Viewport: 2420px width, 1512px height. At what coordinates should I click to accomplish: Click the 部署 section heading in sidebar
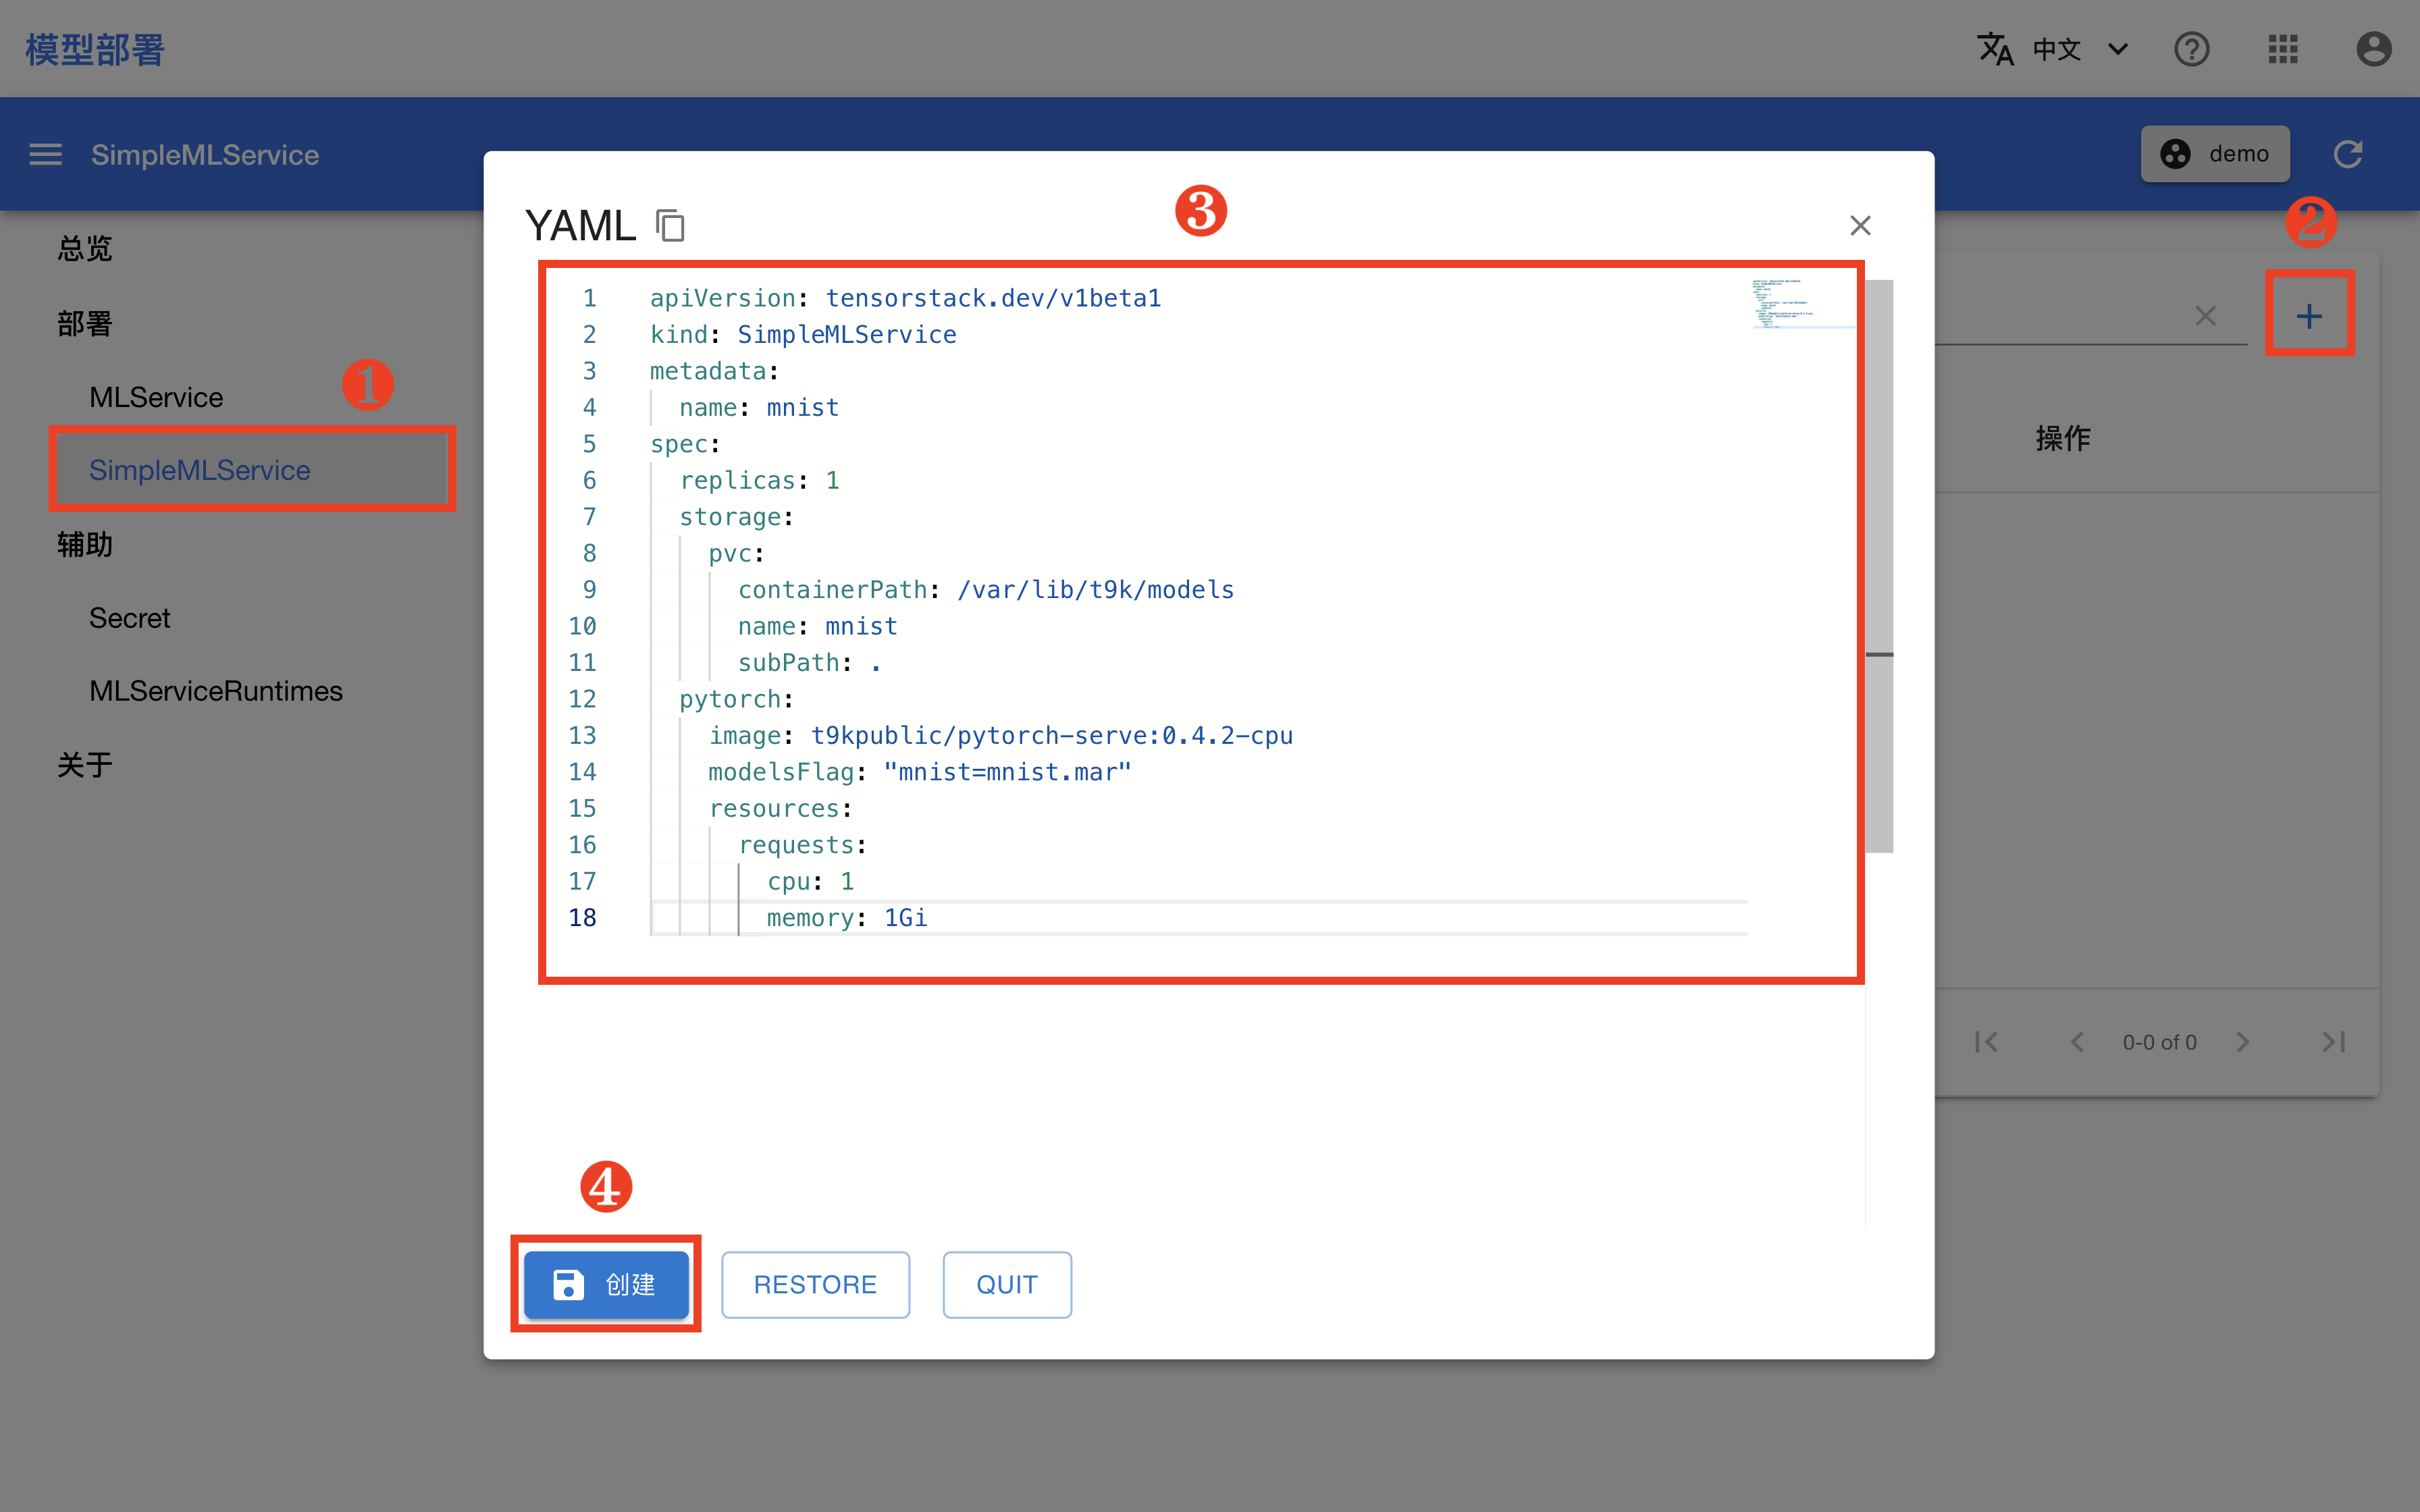[x=85, y=323]
